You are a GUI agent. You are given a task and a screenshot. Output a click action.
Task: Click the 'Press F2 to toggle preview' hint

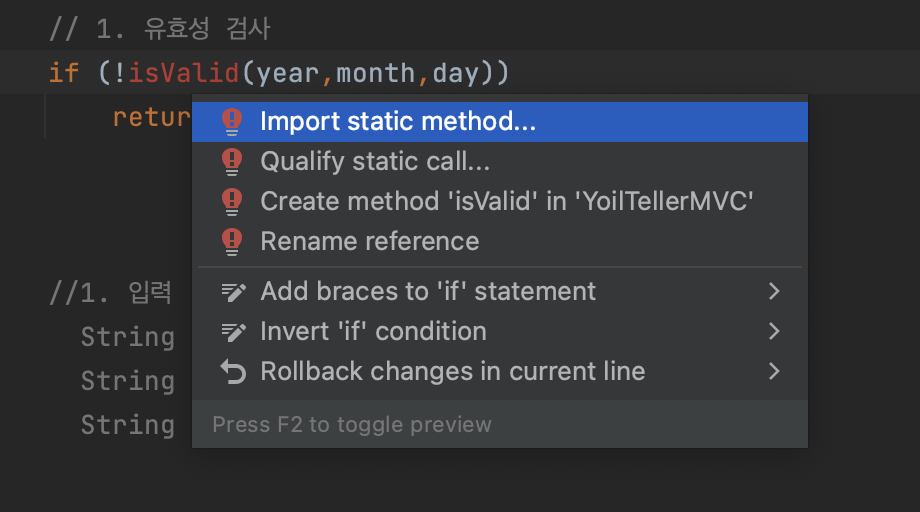(x=351, y=425)
